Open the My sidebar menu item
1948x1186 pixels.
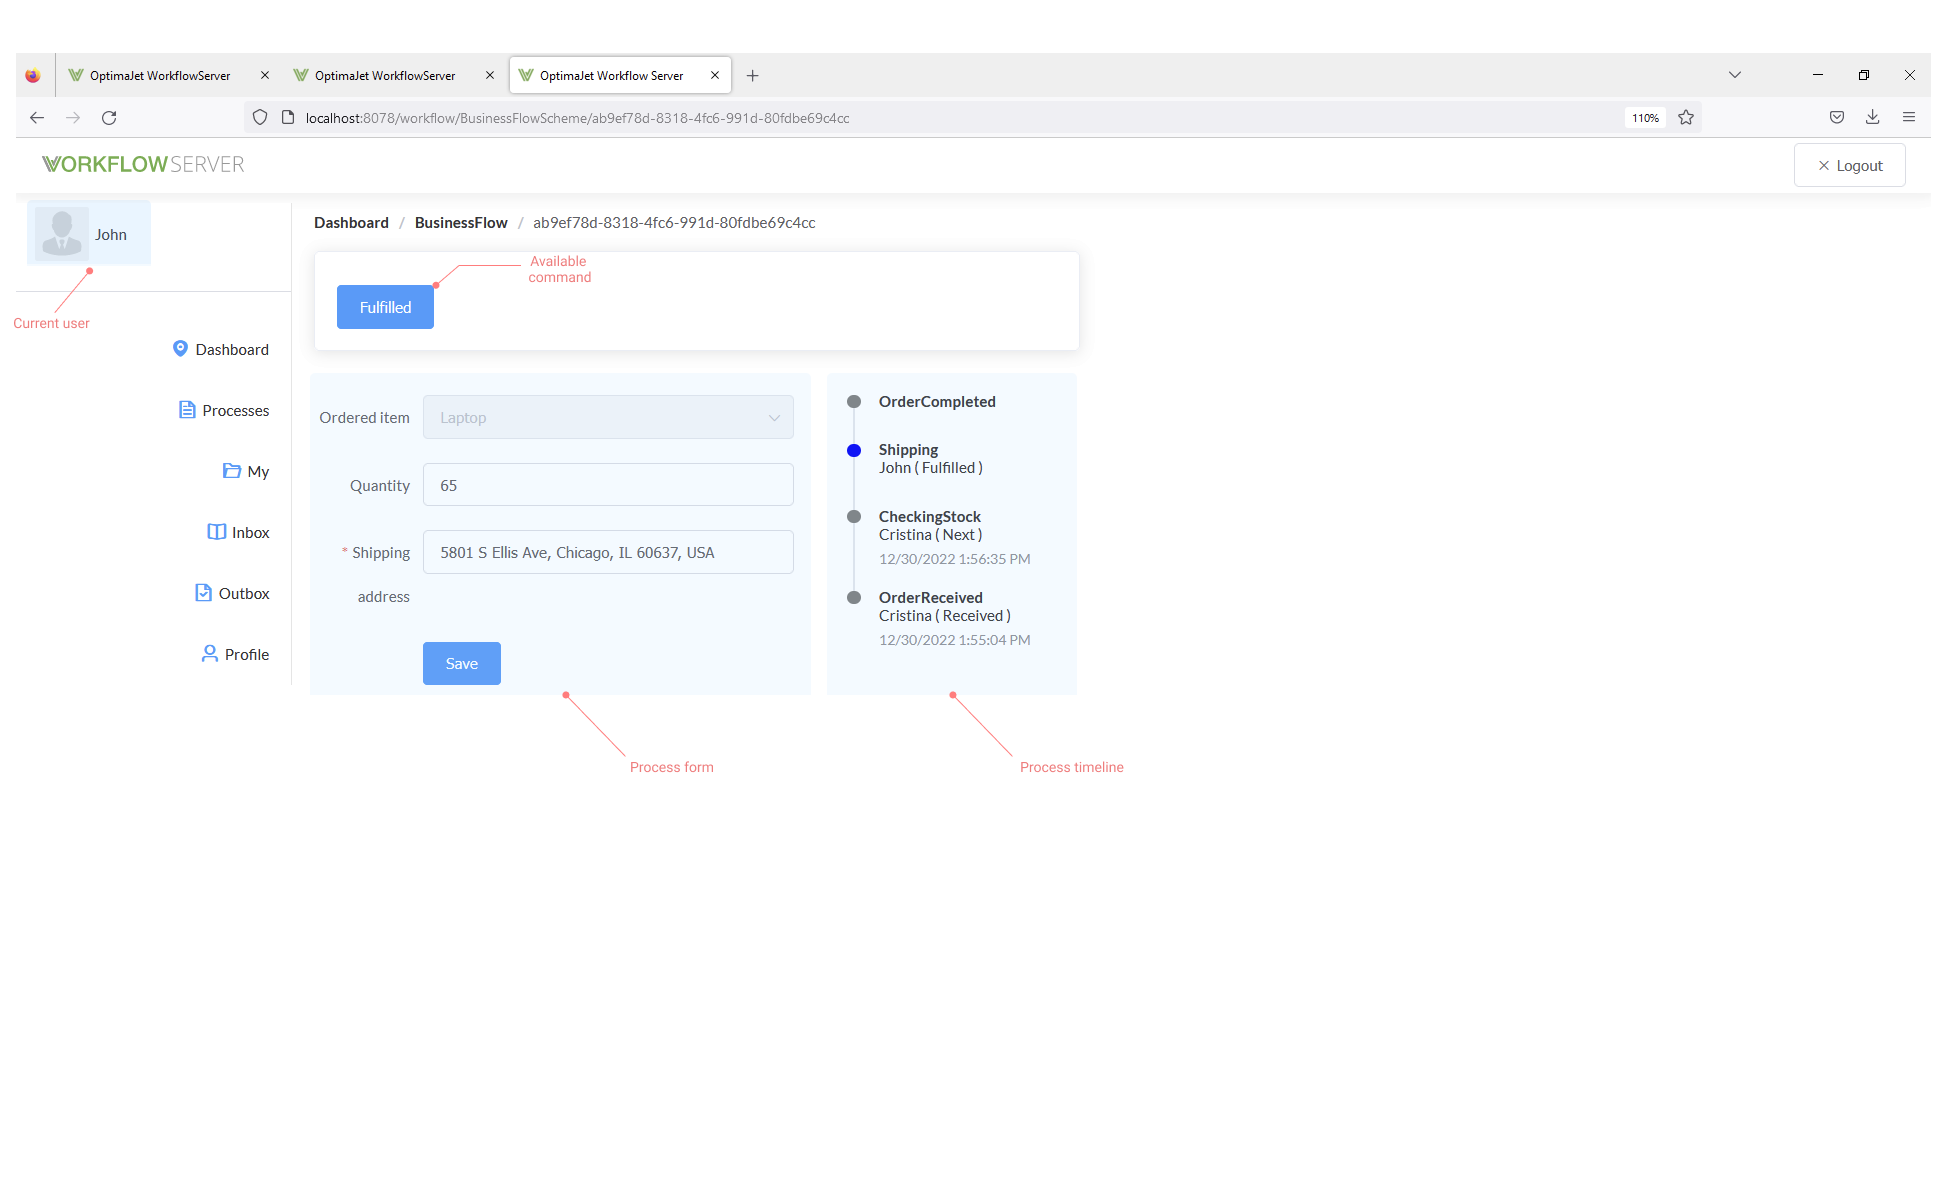click(246, 471)
